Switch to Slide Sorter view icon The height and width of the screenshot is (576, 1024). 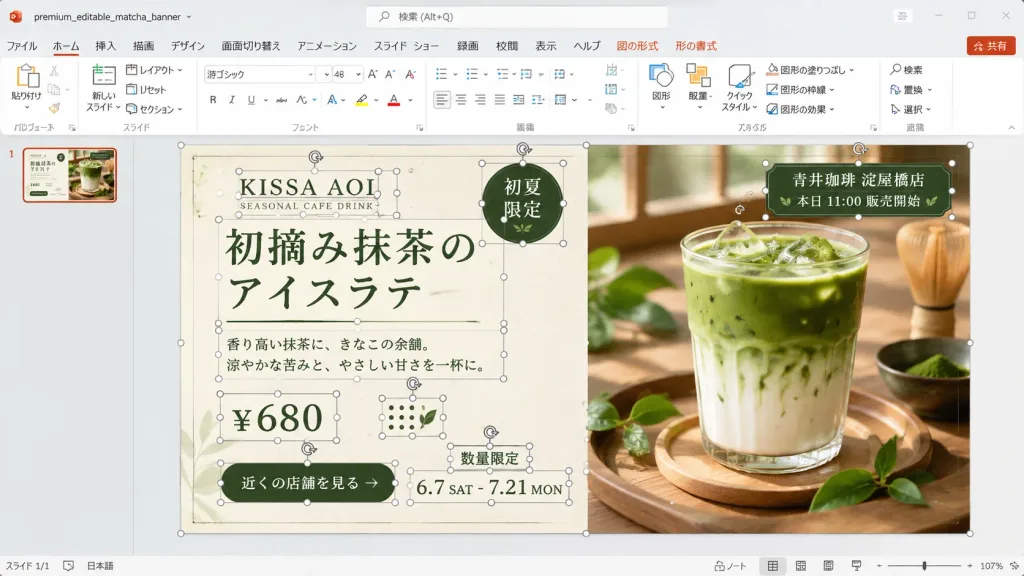[801, 566]
